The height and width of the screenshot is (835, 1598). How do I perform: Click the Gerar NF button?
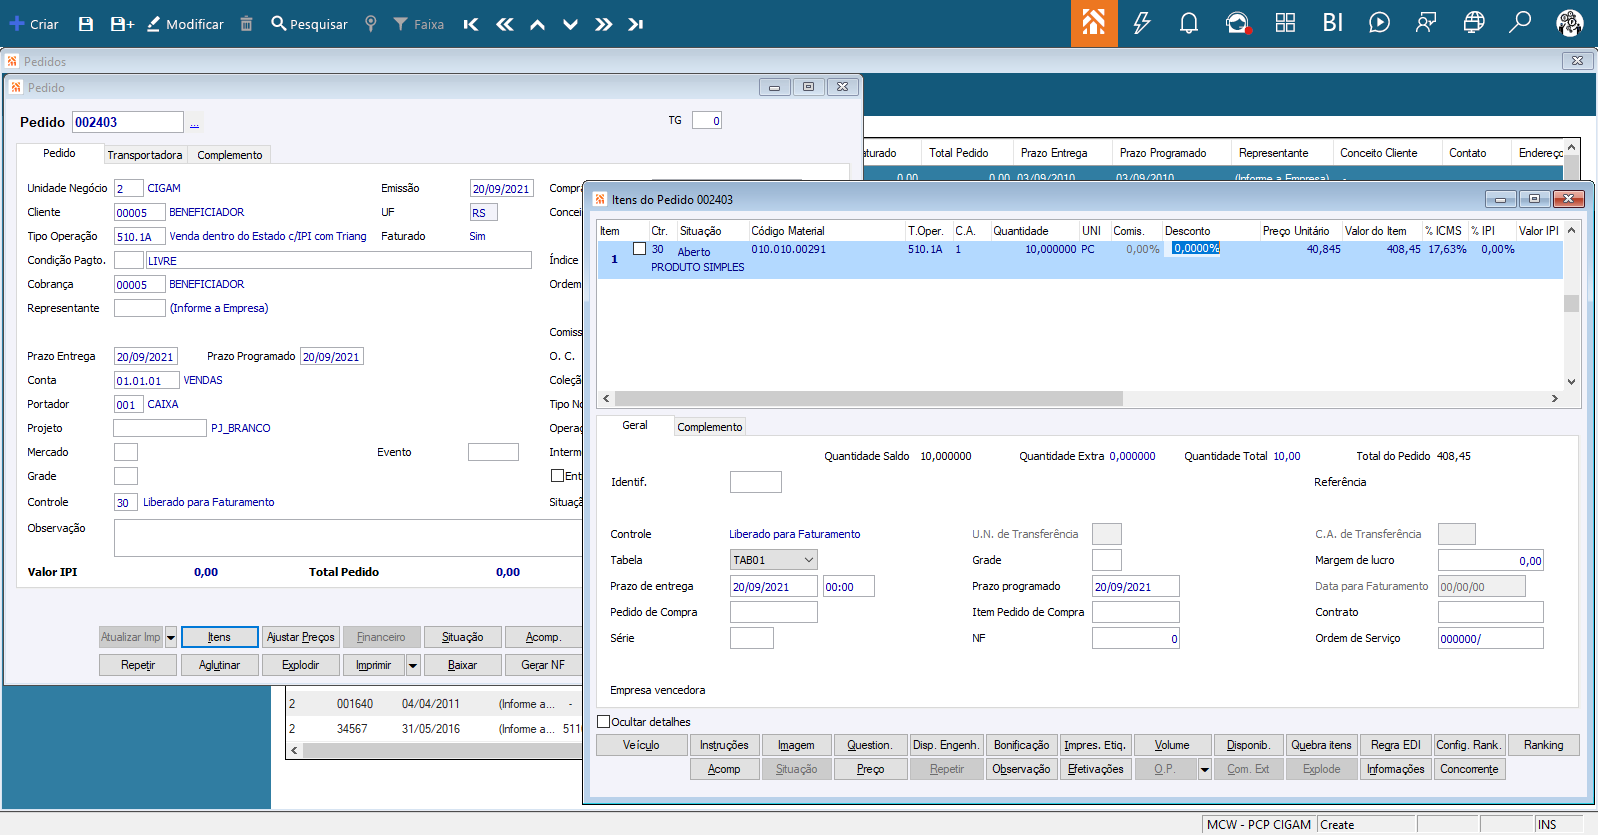(x=543, y=665)
